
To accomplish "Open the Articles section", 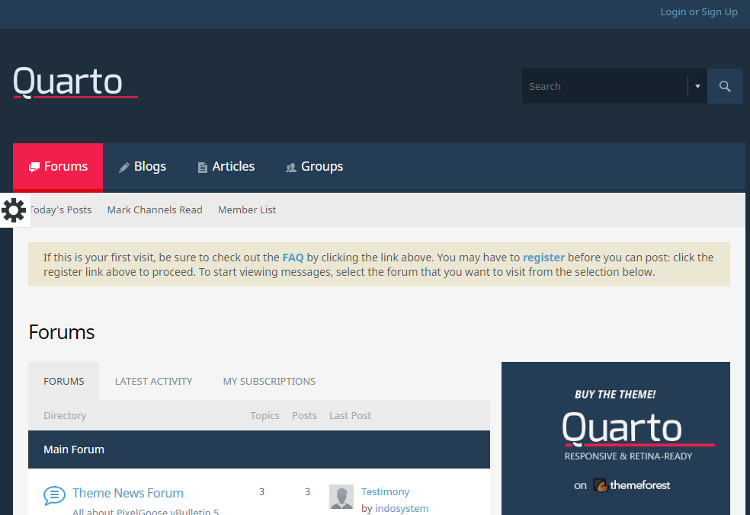I will tap(225, 167).
